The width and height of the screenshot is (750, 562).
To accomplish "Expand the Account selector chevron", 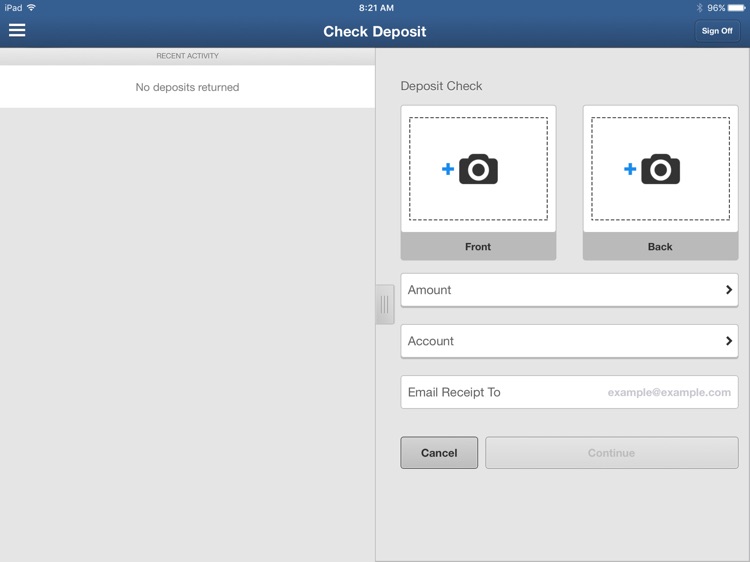I will click(728, 341).
